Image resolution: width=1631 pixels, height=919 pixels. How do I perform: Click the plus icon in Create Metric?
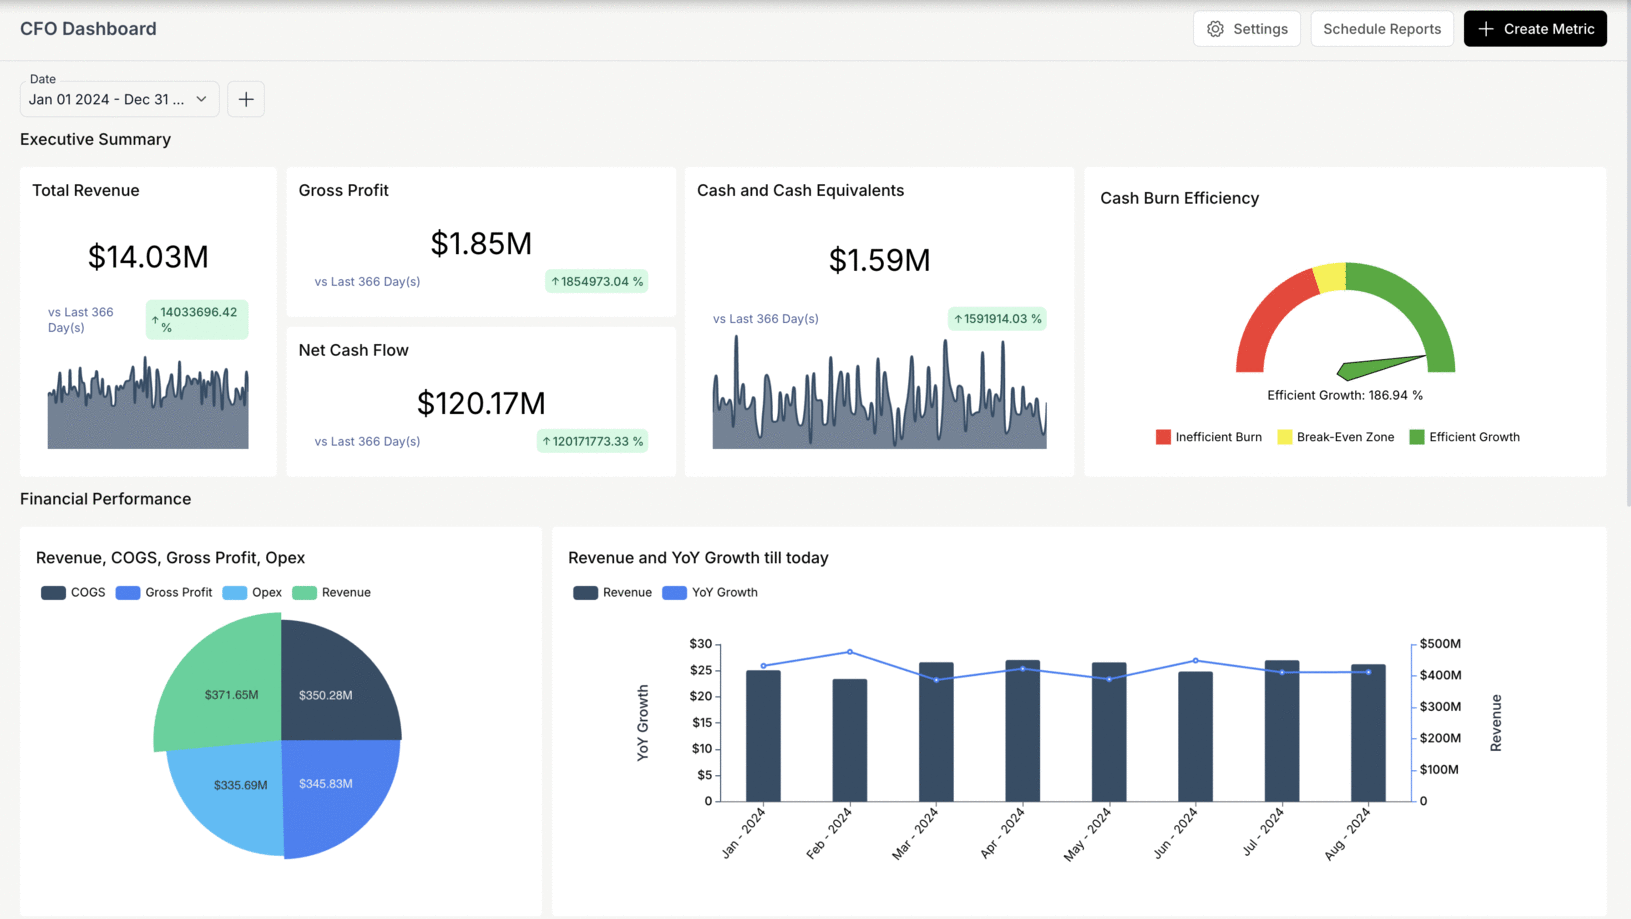[x=1486, y=29]
